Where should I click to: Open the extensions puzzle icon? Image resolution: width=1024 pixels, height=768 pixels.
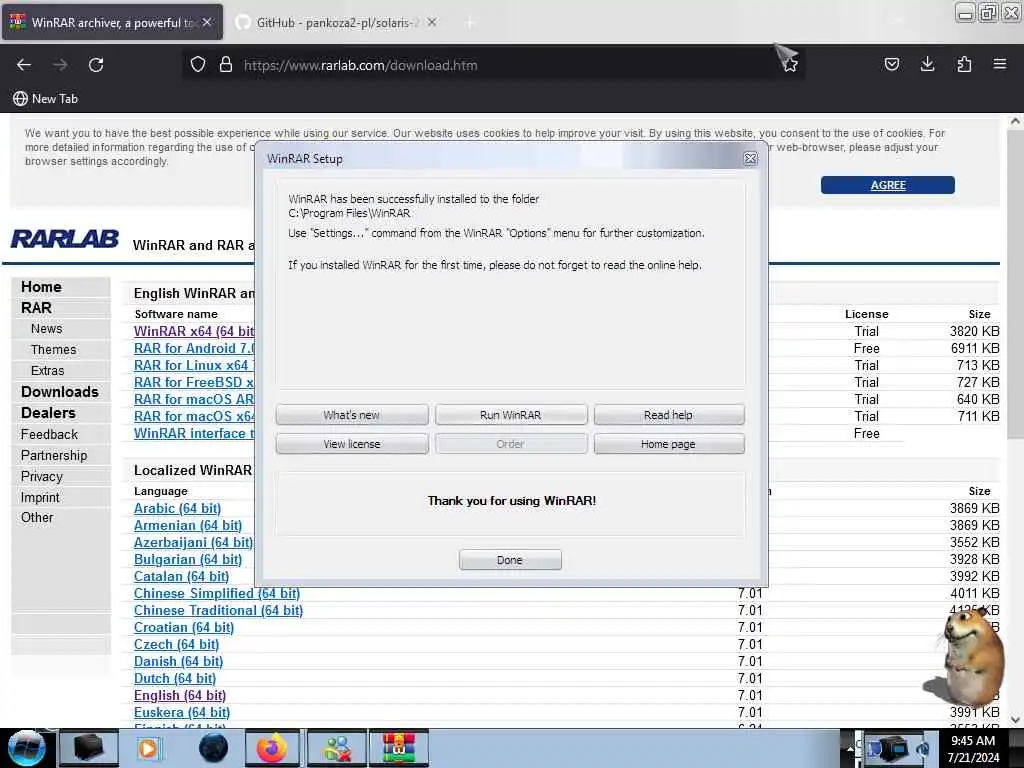pyautogui.click(x=964, y=64)
